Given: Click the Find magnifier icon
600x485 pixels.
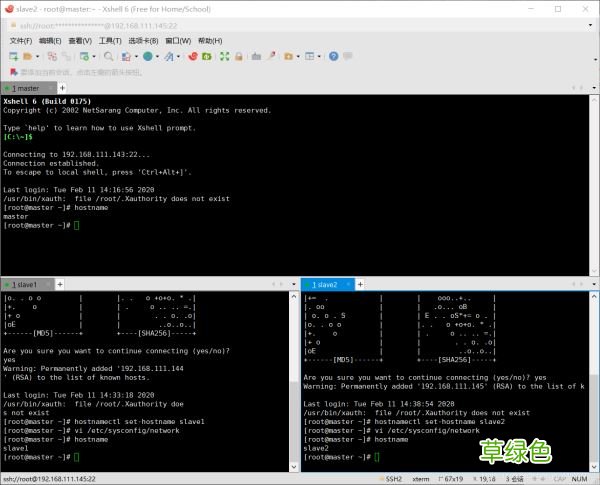Looking at the screenshot, I should pos(109,57).
